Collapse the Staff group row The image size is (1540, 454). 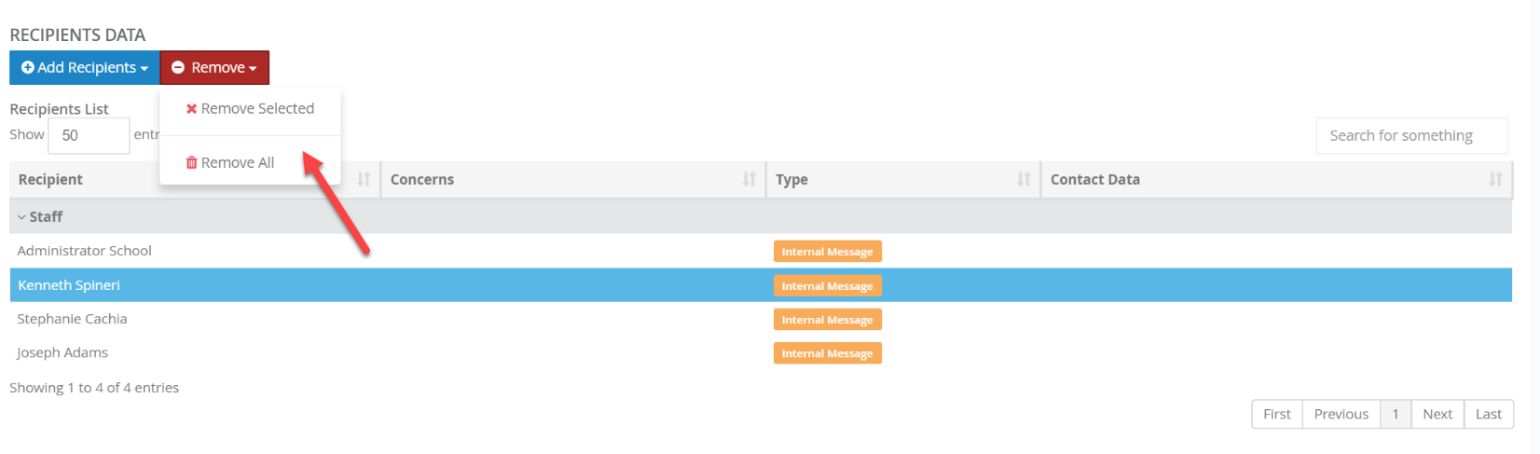click(761, 217)
